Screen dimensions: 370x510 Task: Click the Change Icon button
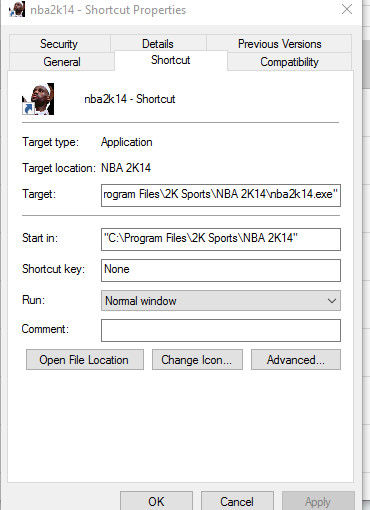point(197,360)
